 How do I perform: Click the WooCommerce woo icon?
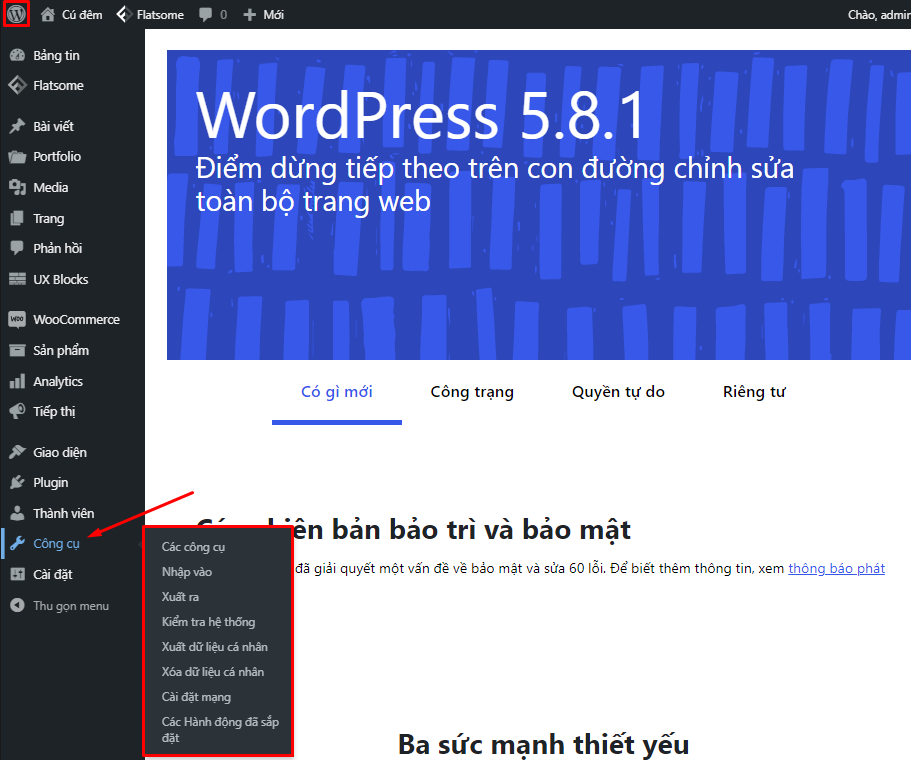(17, 320)
